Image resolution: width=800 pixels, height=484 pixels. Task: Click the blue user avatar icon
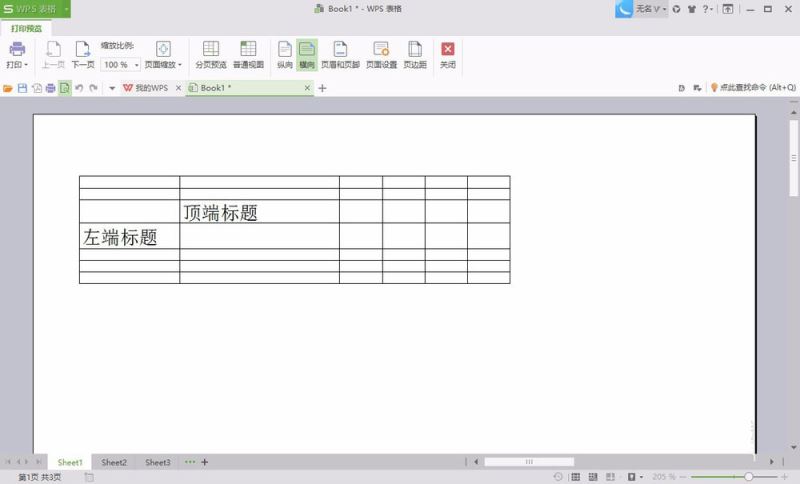click(624, 9)
